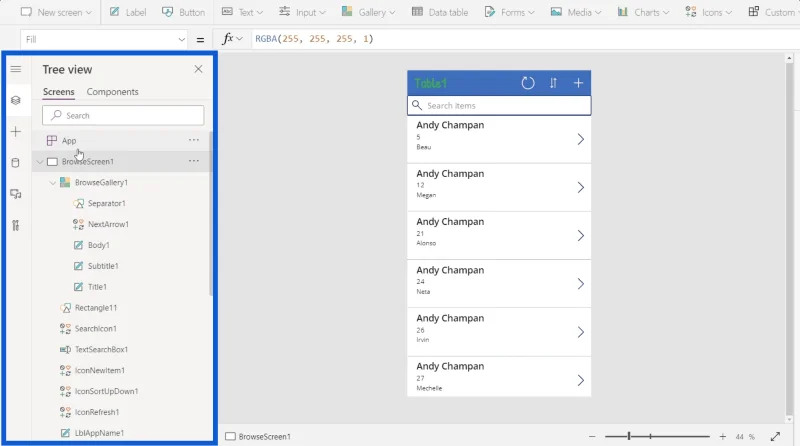Select Title1 in tree view

coord(97,287)
